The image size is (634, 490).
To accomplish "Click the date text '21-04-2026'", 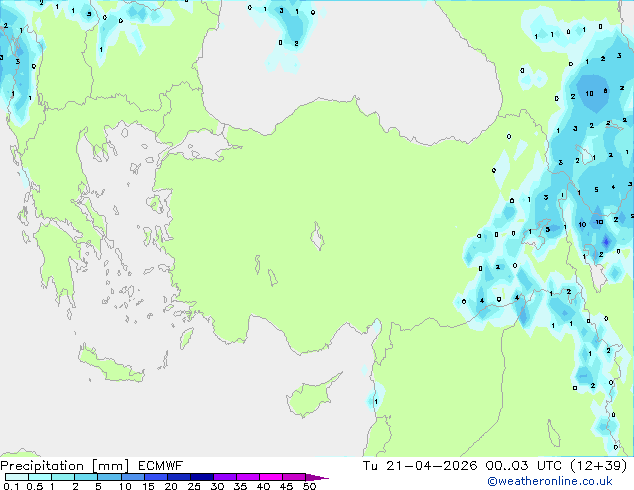I will pyautogui.click(x=431, y=466).
